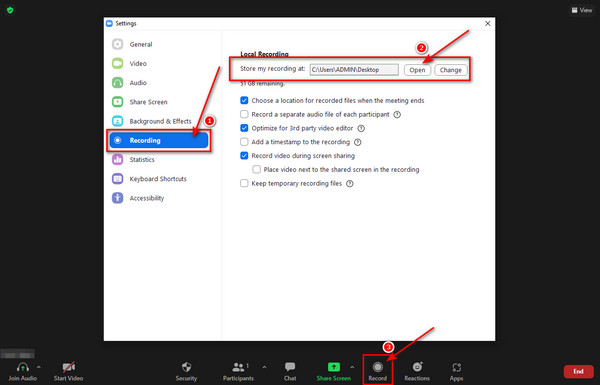This screenshot has width=600, height=385.
Task: Enable separate audio file per participant
Action: (244, 114)
